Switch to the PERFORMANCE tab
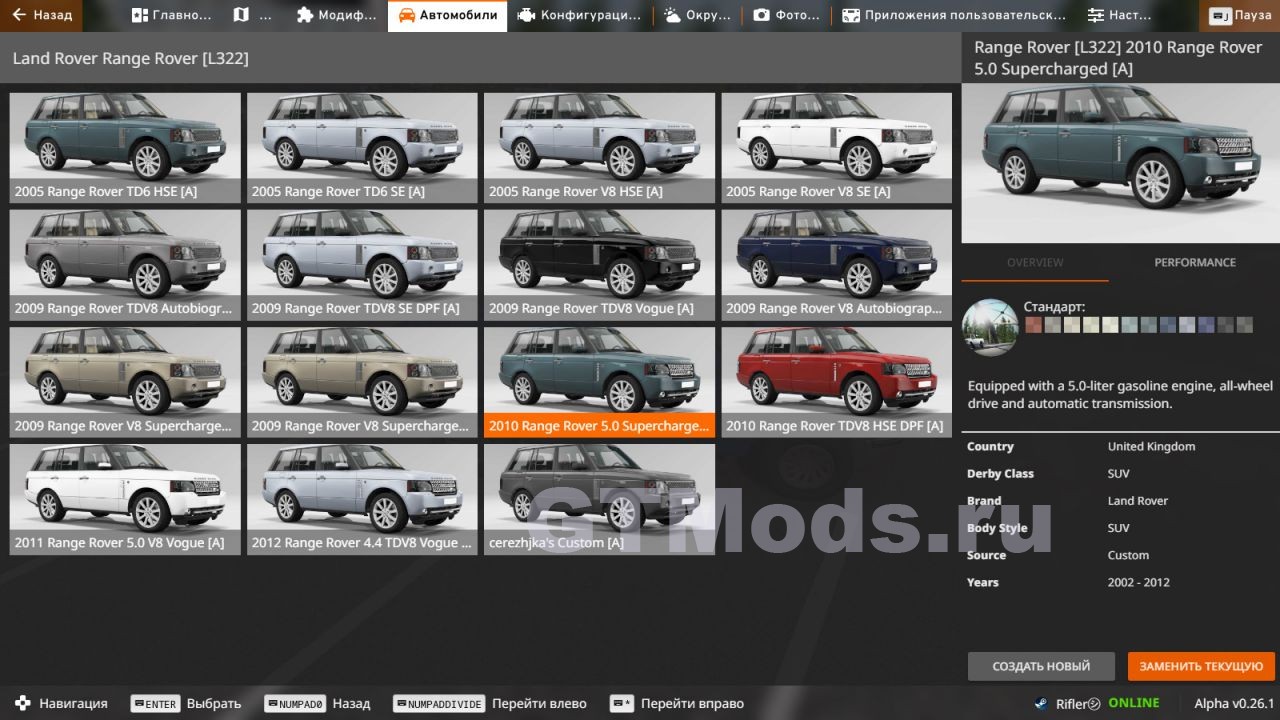This screenshot has height=720, width=1280. click(x=1195, y=263)
